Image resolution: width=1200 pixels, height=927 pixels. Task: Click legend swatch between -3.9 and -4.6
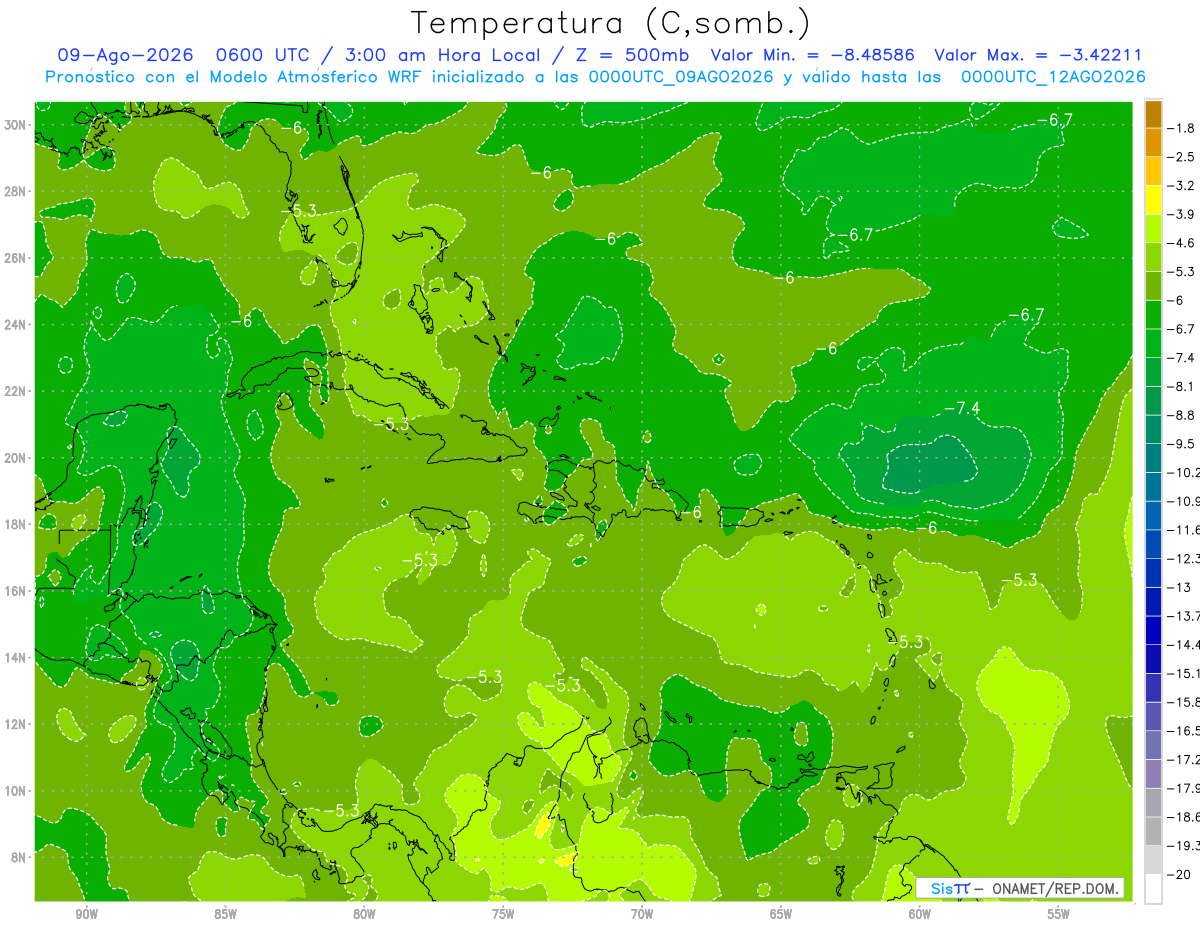pos(1153,229)
